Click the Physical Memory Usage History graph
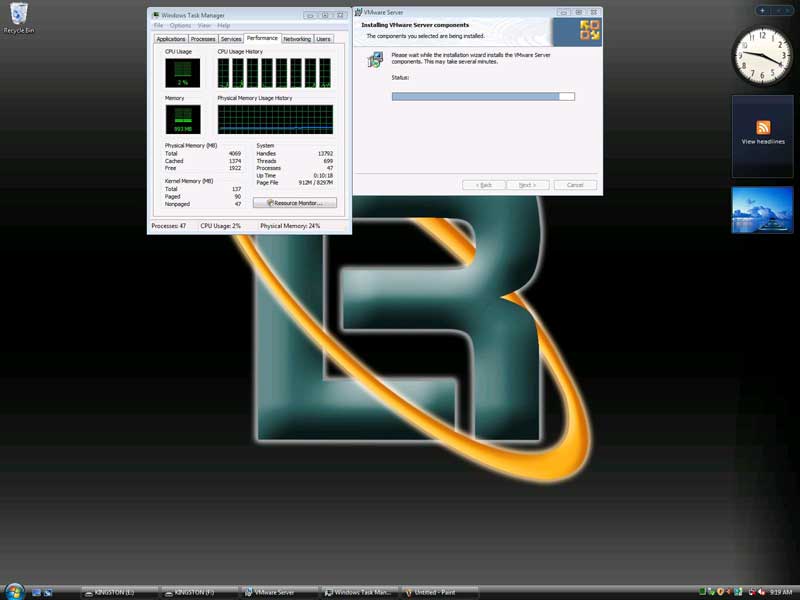The width and height of the screenshot is (800, 600). pyautogui.click(x=276, y=119)
